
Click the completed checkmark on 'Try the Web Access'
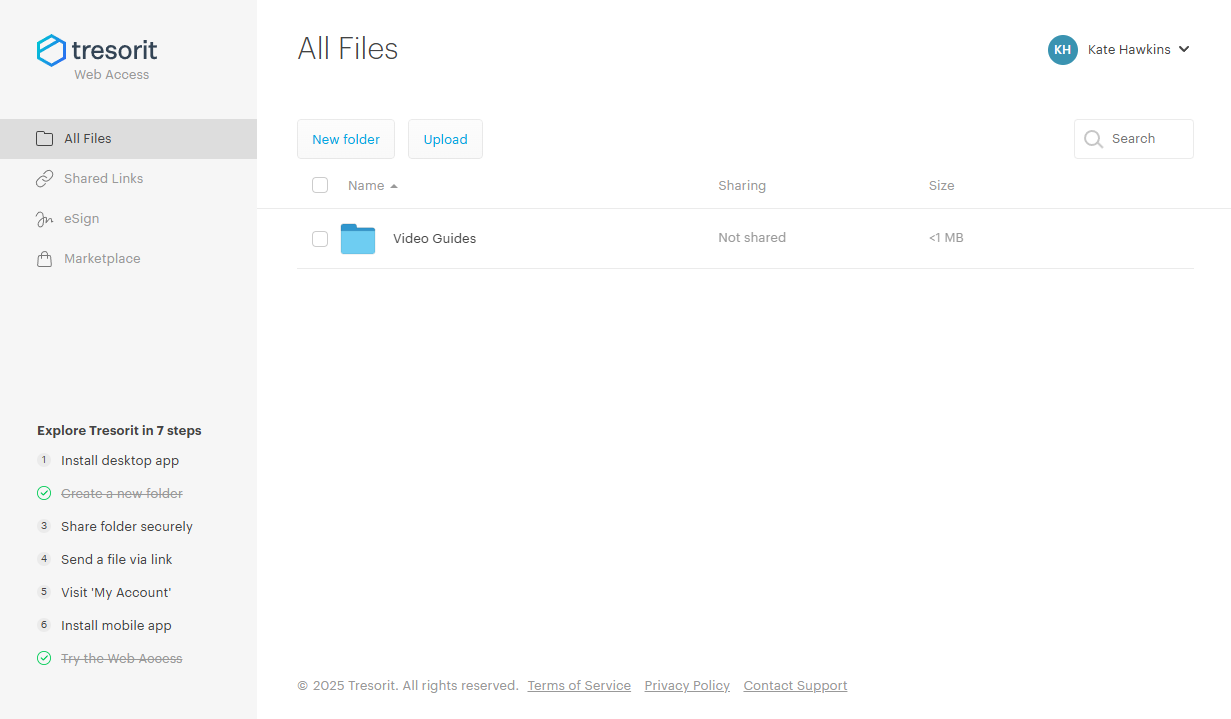pyautogui.click(x=44, y=658)
